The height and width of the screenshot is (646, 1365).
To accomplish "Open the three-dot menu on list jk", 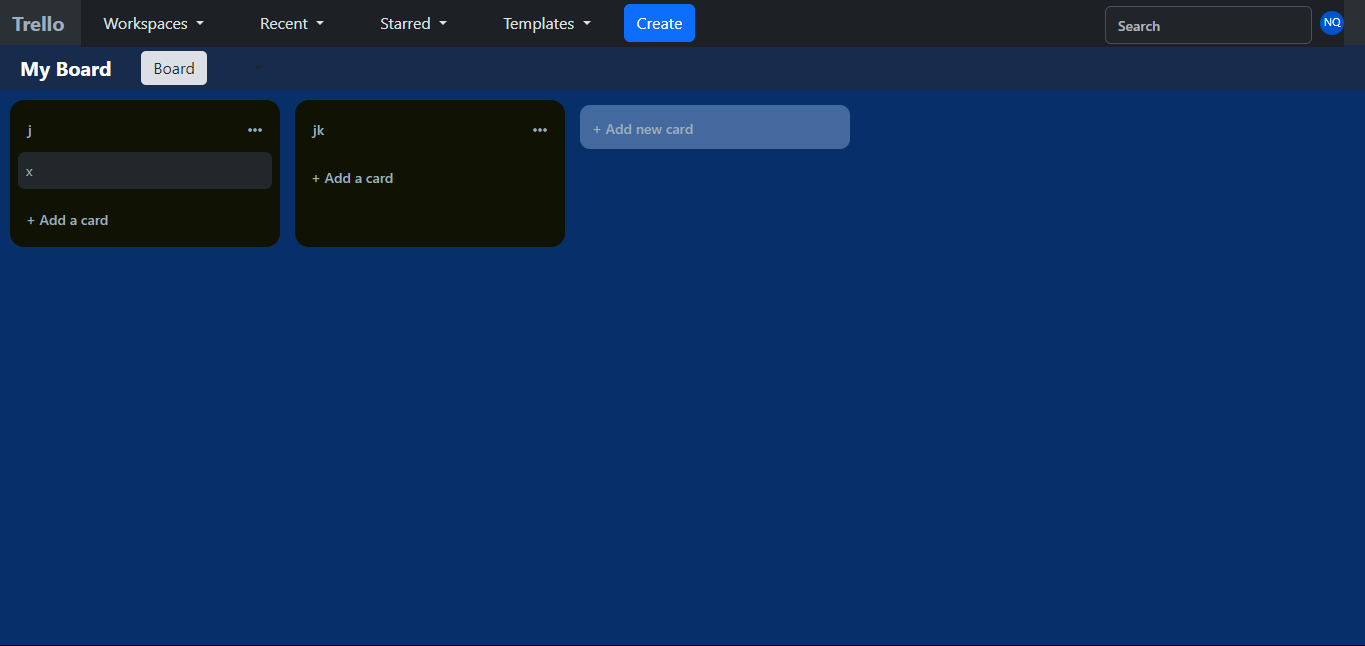I will pos(540,130).
